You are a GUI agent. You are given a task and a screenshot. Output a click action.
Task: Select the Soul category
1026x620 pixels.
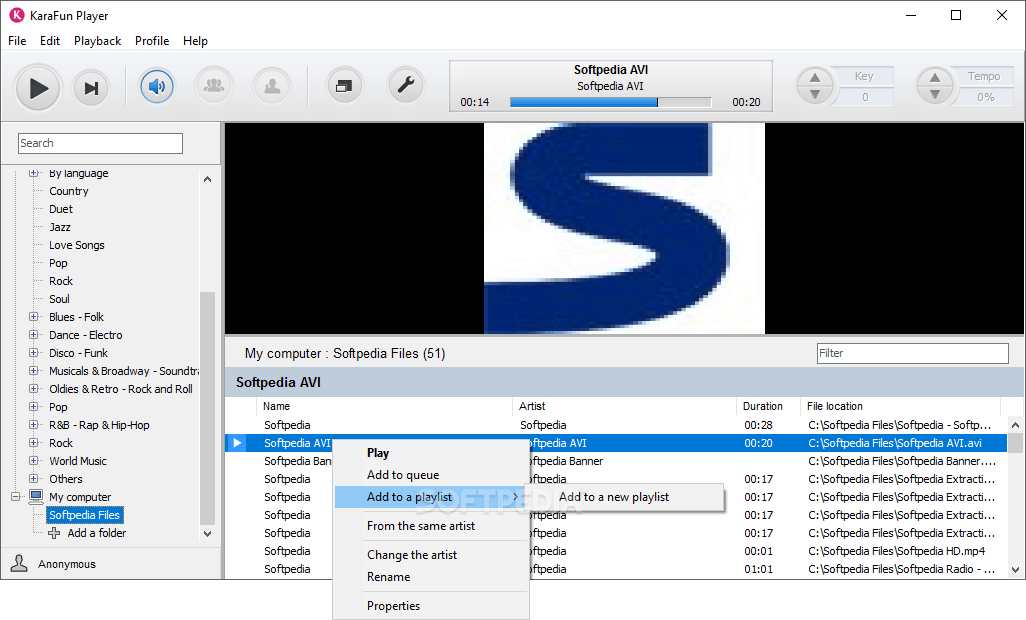click(x=60, y=299)
